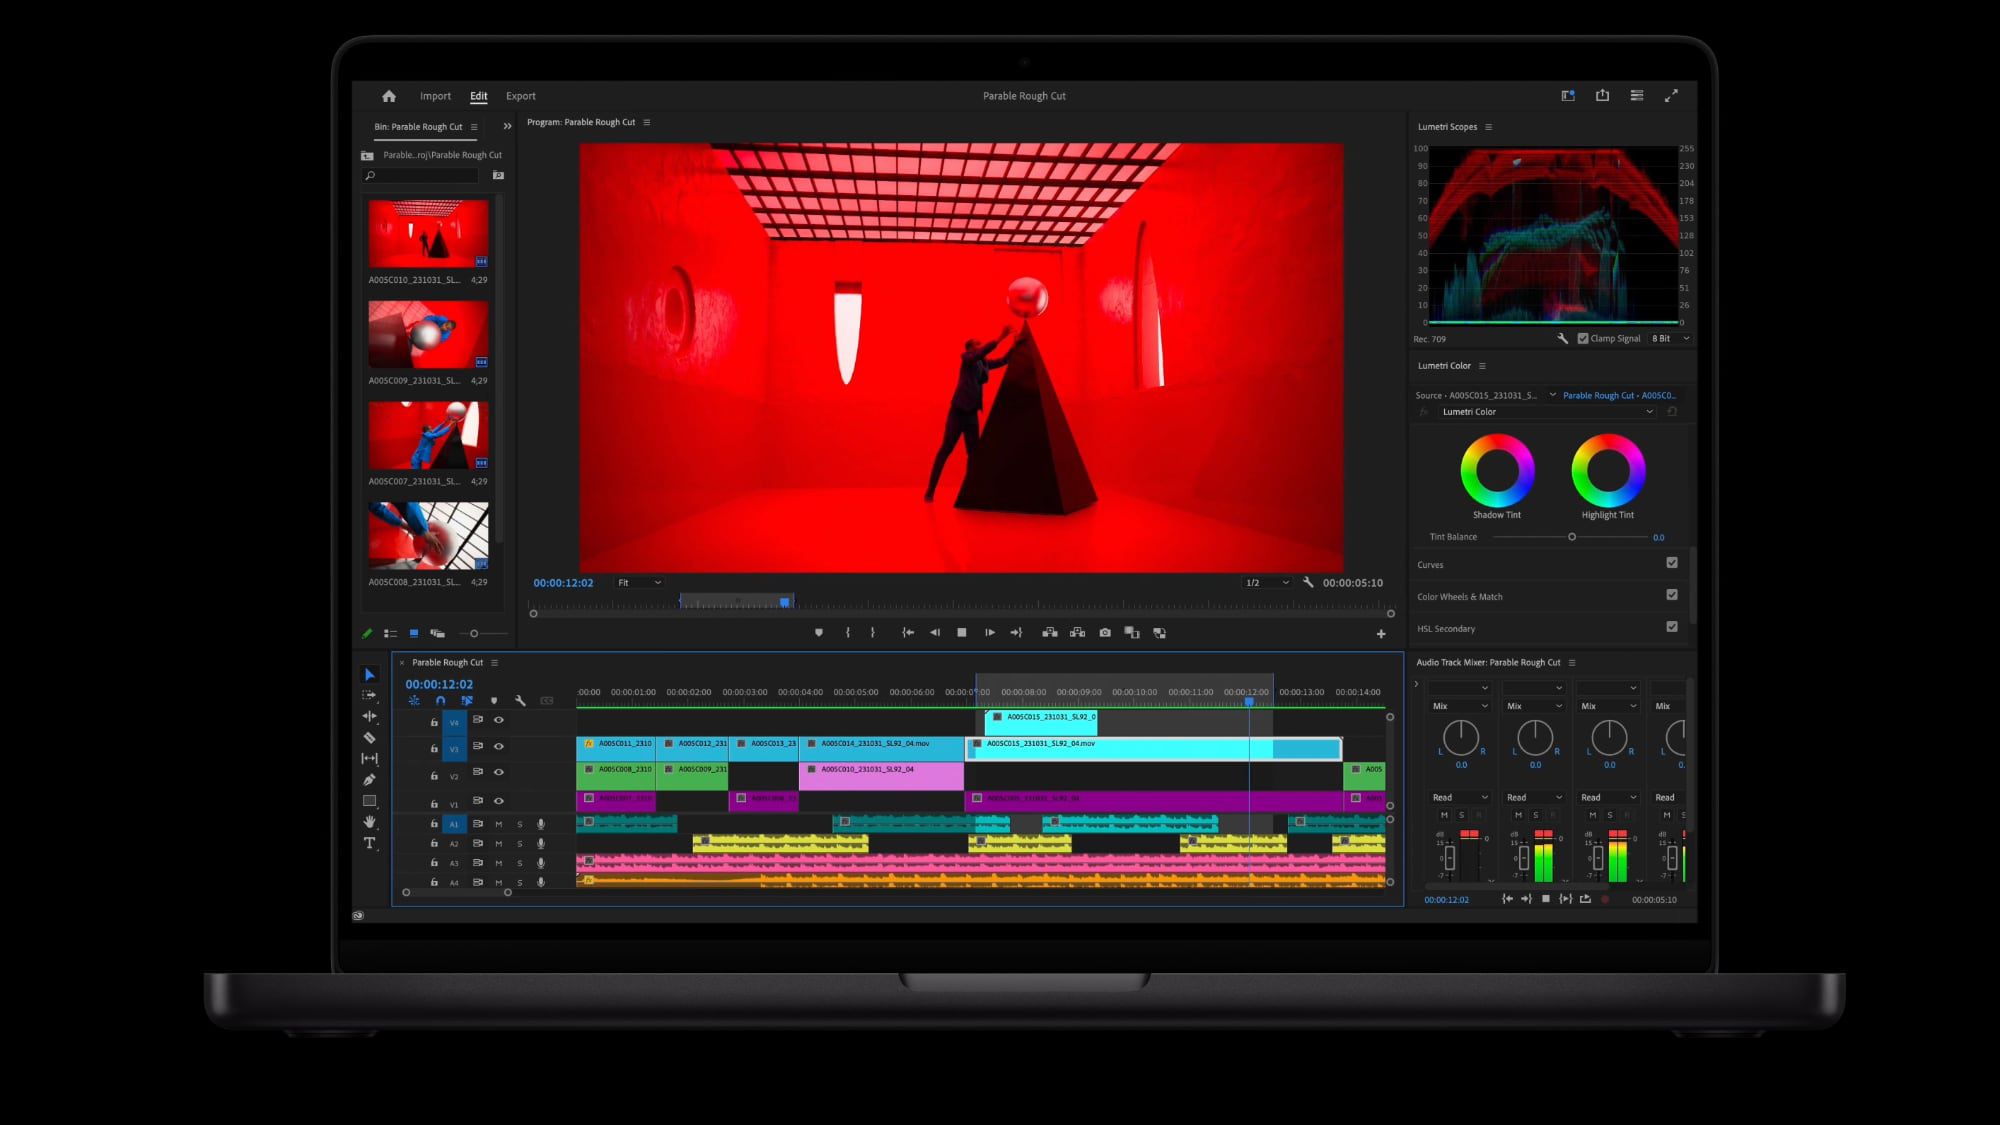Enable the Snap magnet in the timeline

pyautogui.click(x=440, y=701)
